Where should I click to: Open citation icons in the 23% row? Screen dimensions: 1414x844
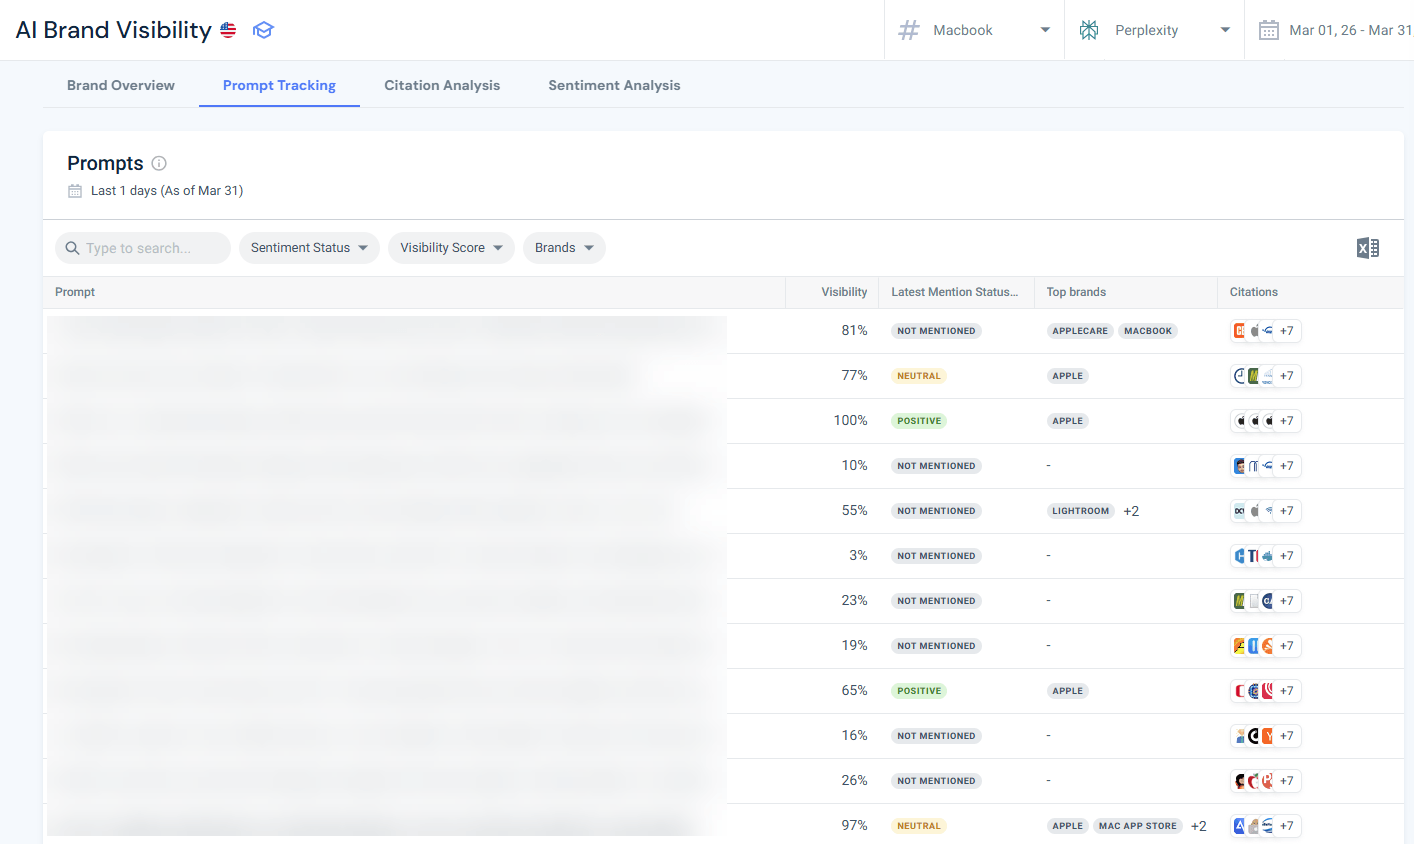point(1266,601)
